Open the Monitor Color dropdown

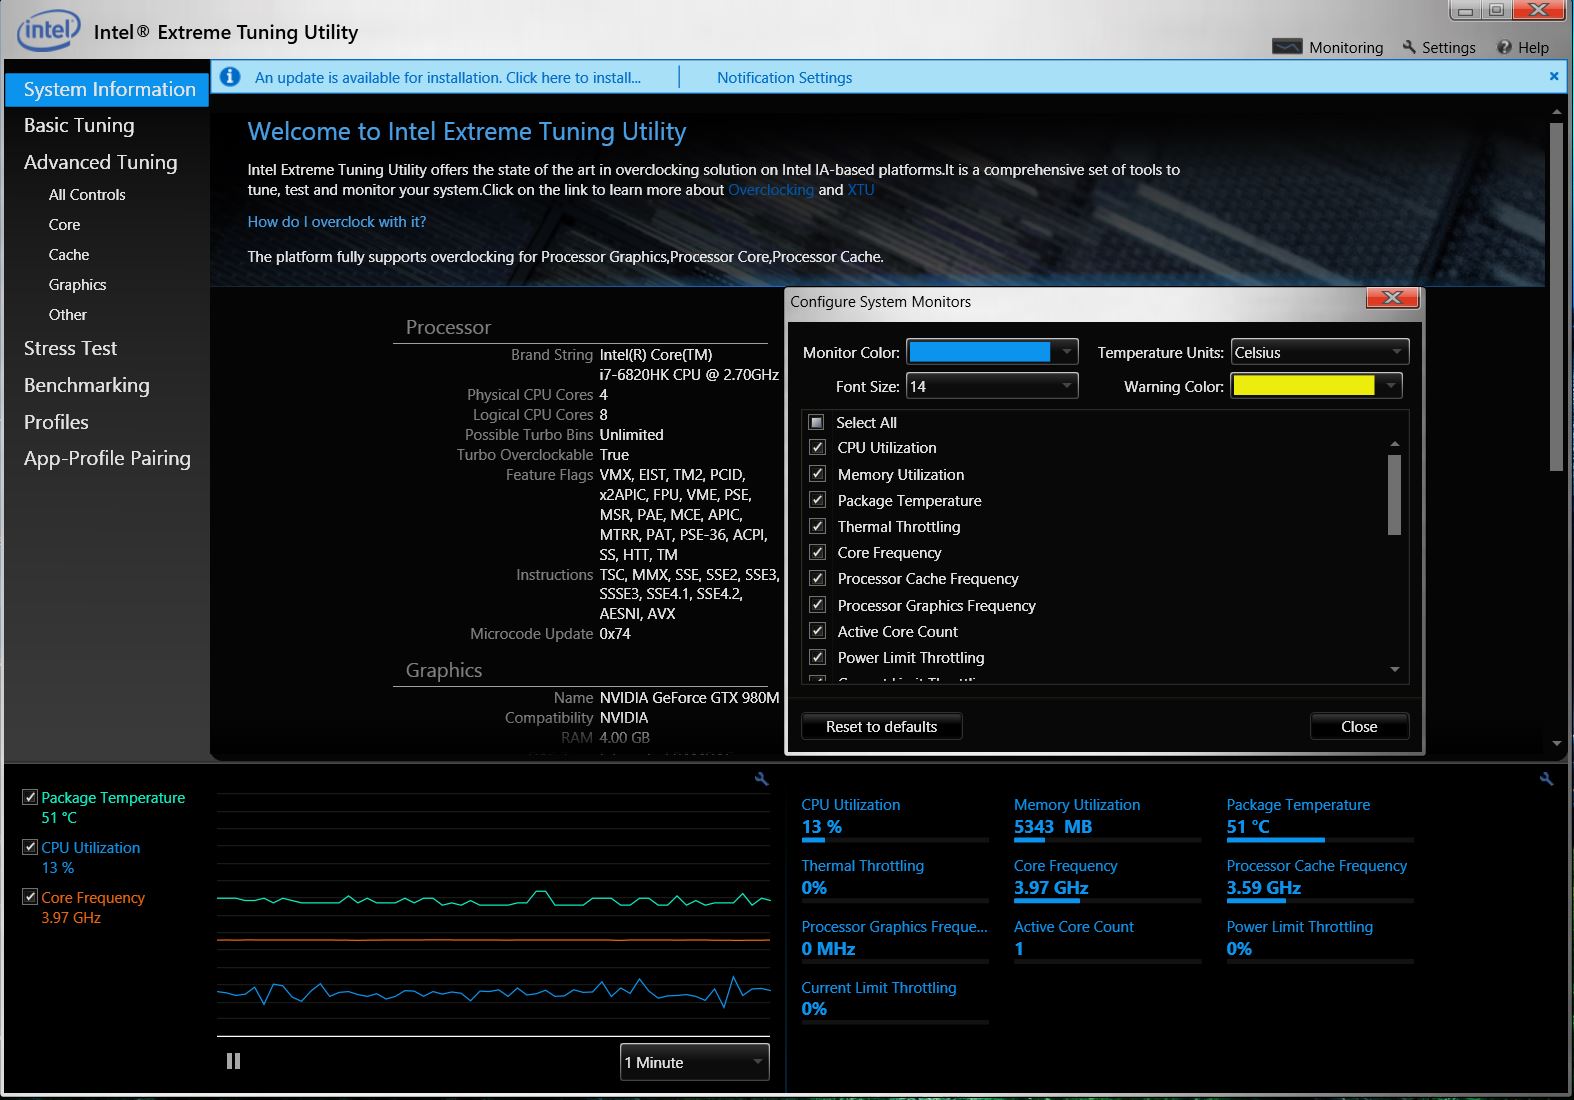[1066, 352]
